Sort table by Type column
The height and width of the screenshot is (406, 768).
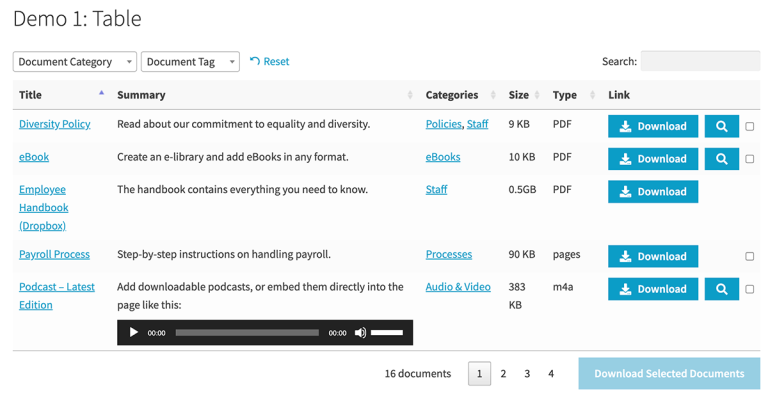pyautogui.click(x=573, y=95)
